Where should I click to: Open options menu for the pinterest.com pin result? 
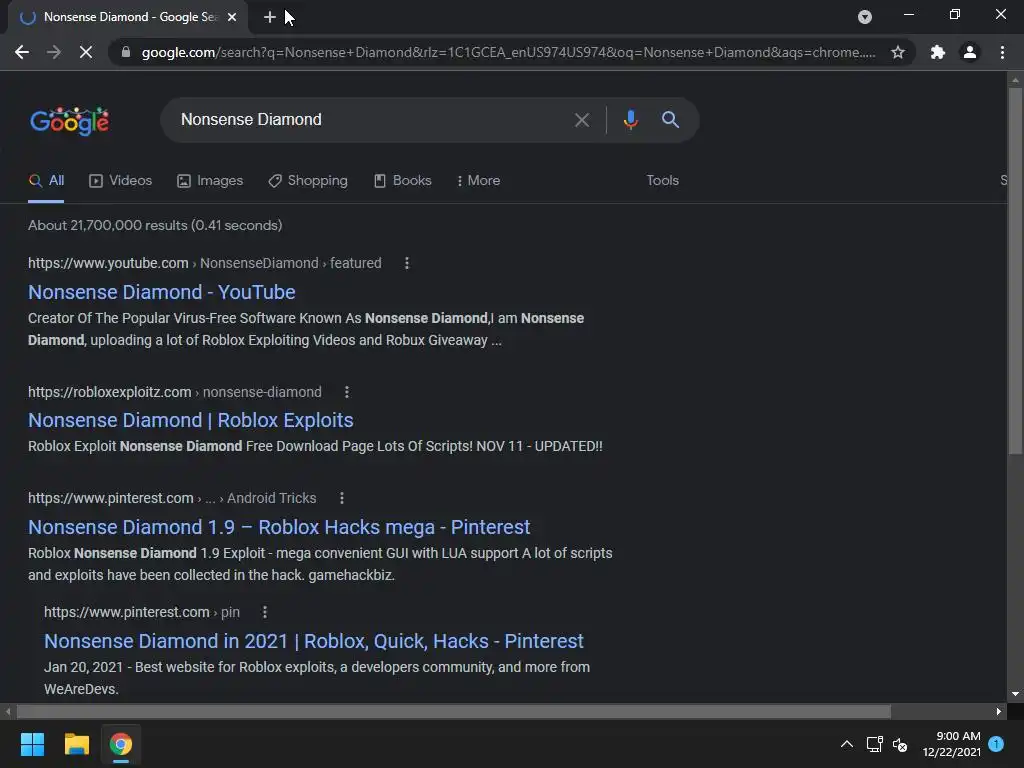click(x=264, y=613)
